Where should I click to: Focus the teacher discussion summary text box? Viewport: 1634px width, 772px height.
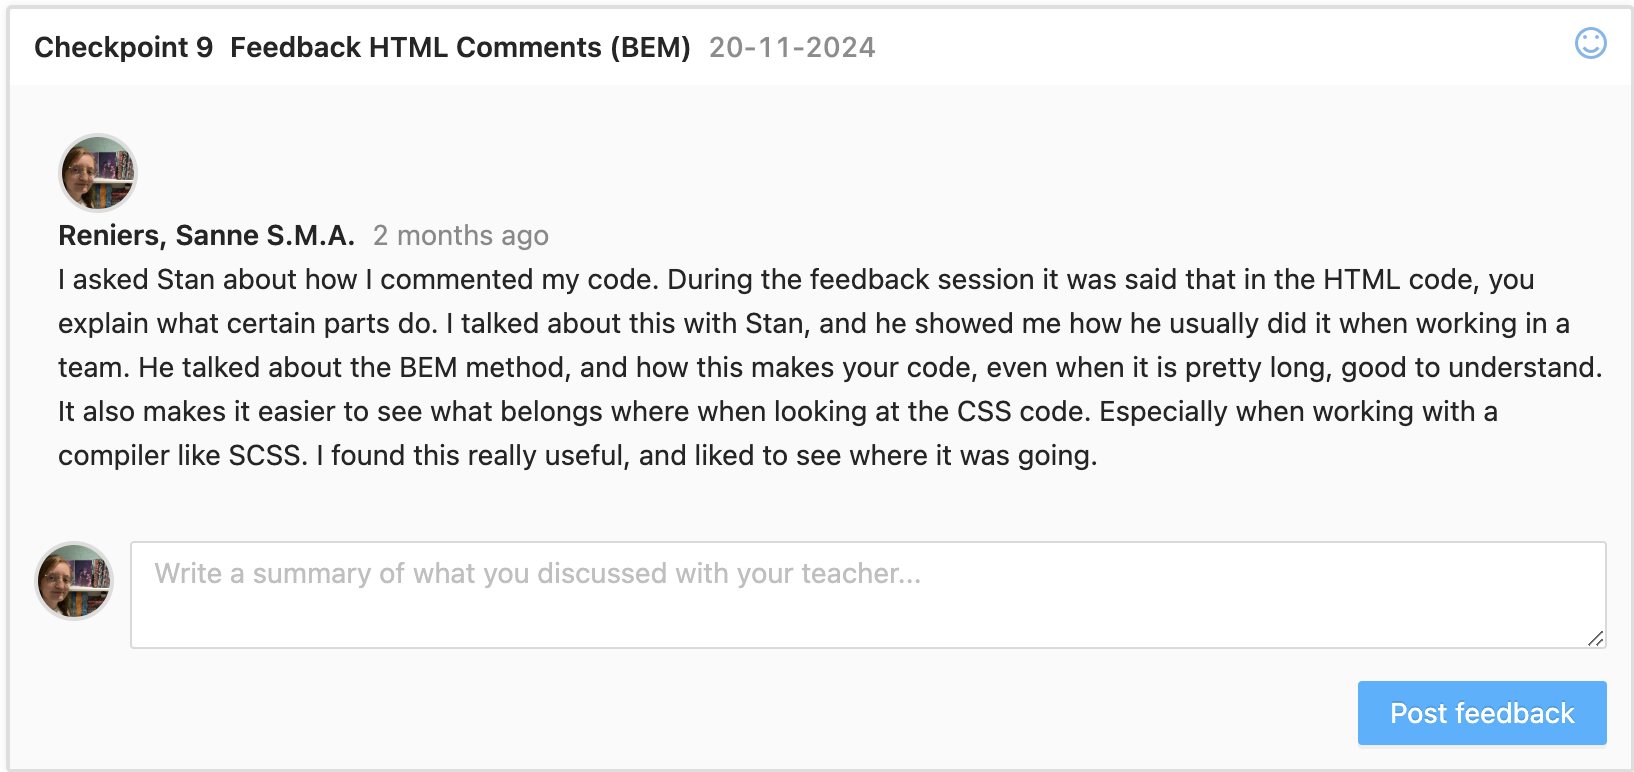867,595
